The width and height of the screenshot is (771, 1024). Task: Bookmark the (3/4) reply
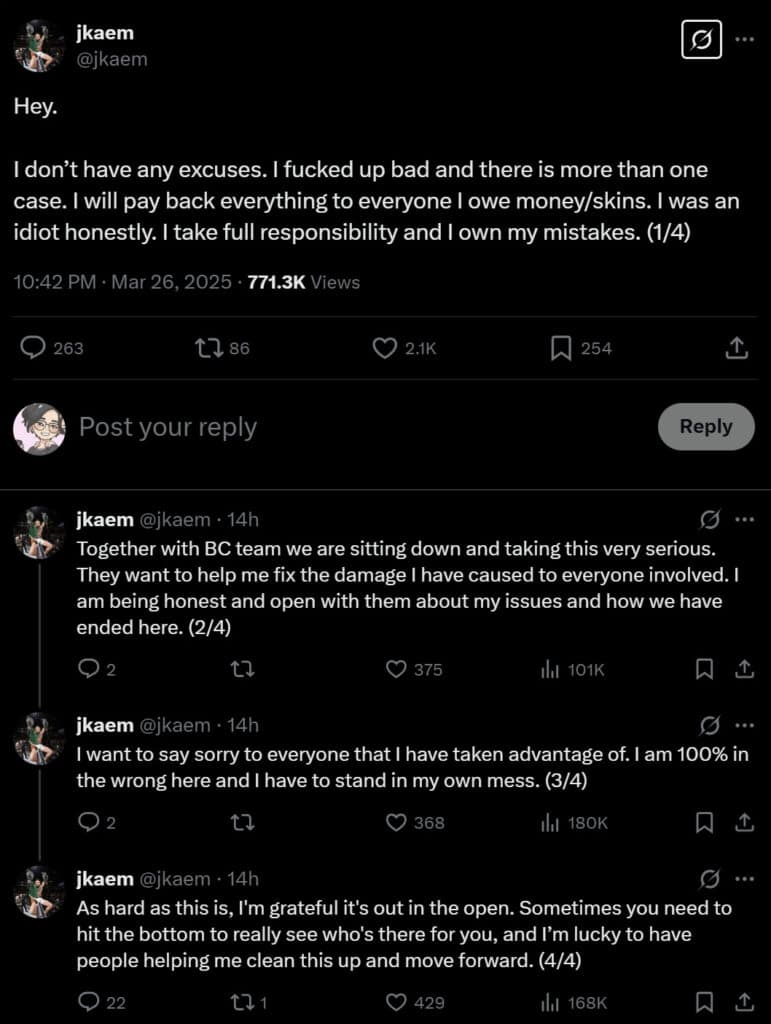(x=705, y=823)
